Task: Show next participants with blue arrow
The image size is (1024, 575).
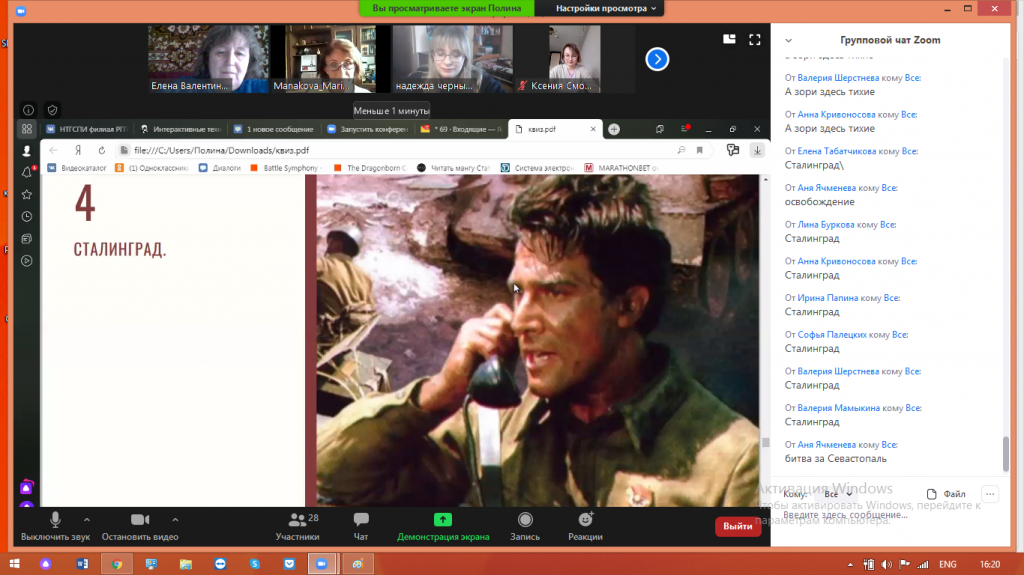Action: (x=656, y=59)
